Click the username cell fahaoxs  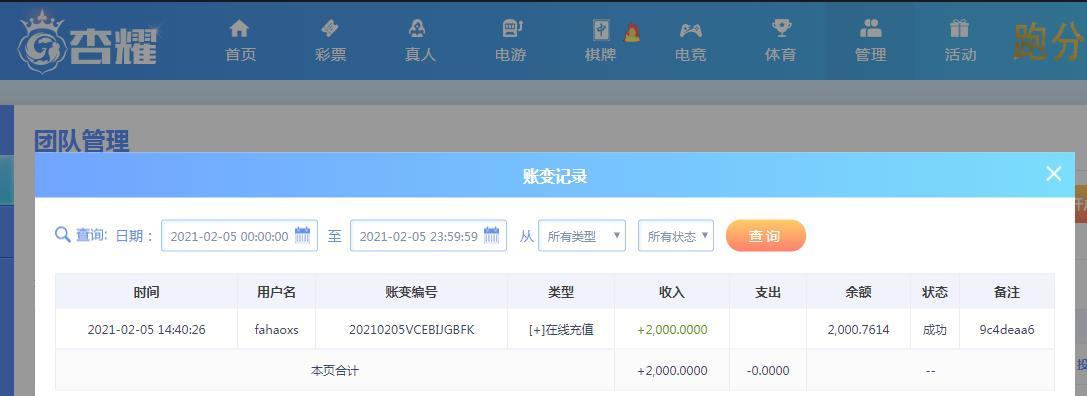tap(277, 329)
